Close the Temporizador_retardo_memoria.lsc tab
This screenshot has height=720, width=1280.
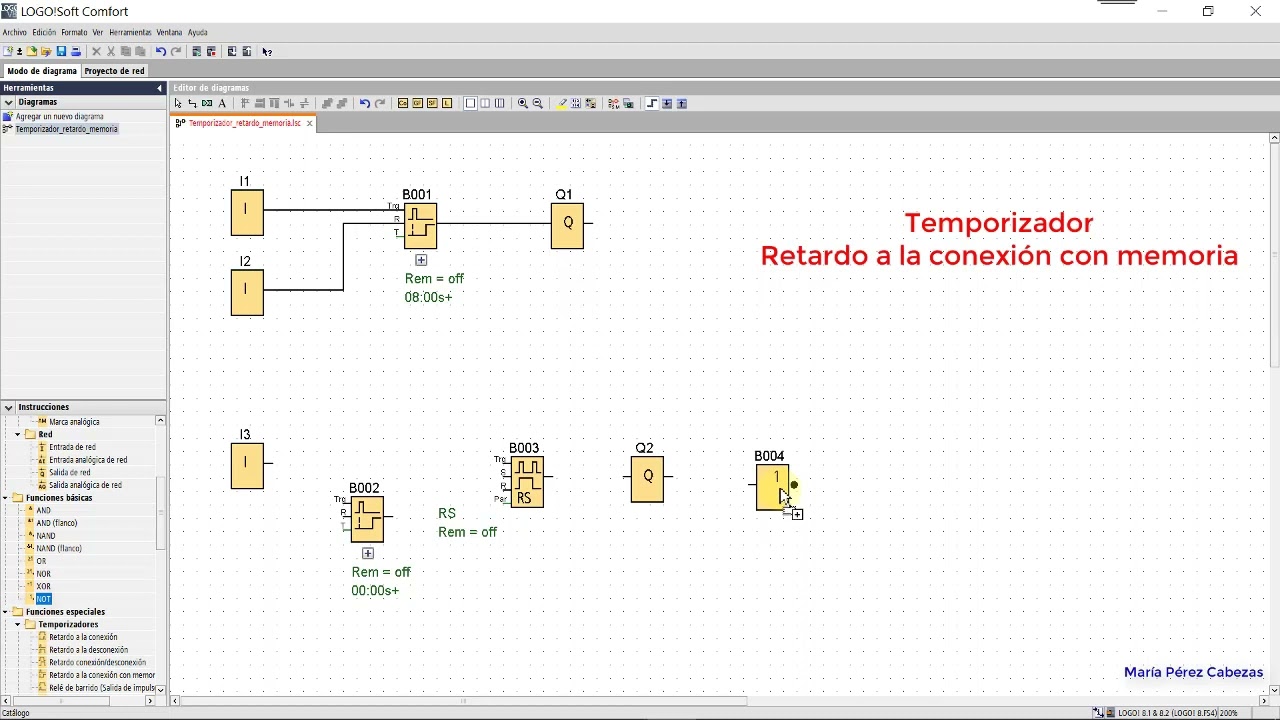[x=310, y=124]
